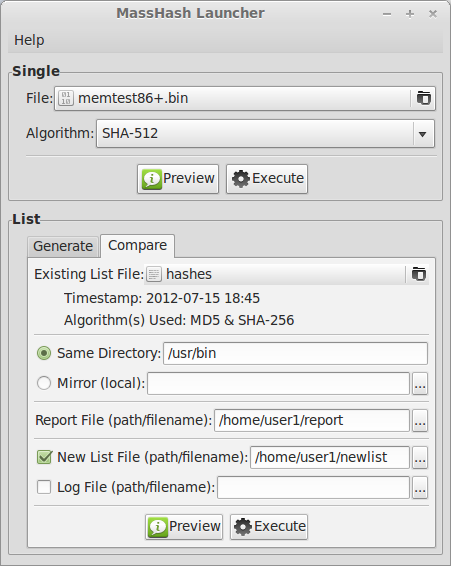The height and width of the screenshot is (566, 451).
Task: Select the Same Directory radio option
Action: (x=44, y=353)
